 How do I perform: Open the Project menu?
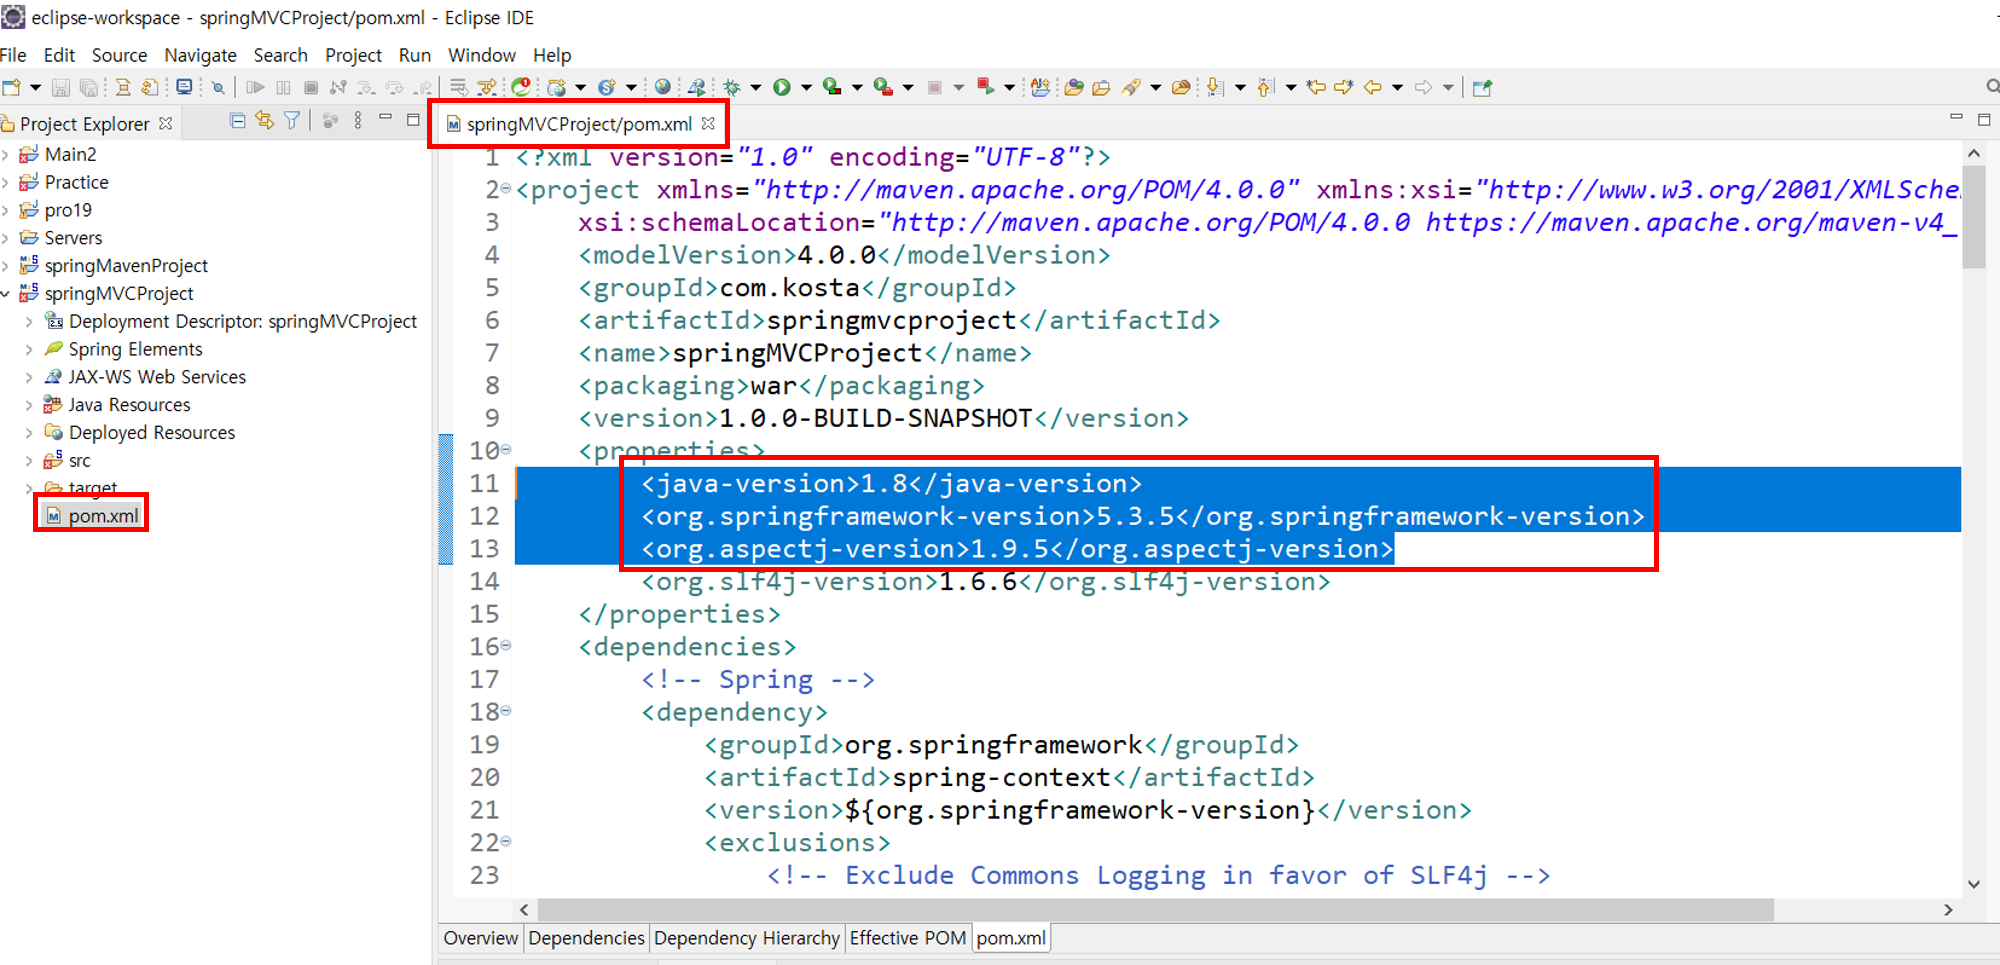(x=353, y=55)
